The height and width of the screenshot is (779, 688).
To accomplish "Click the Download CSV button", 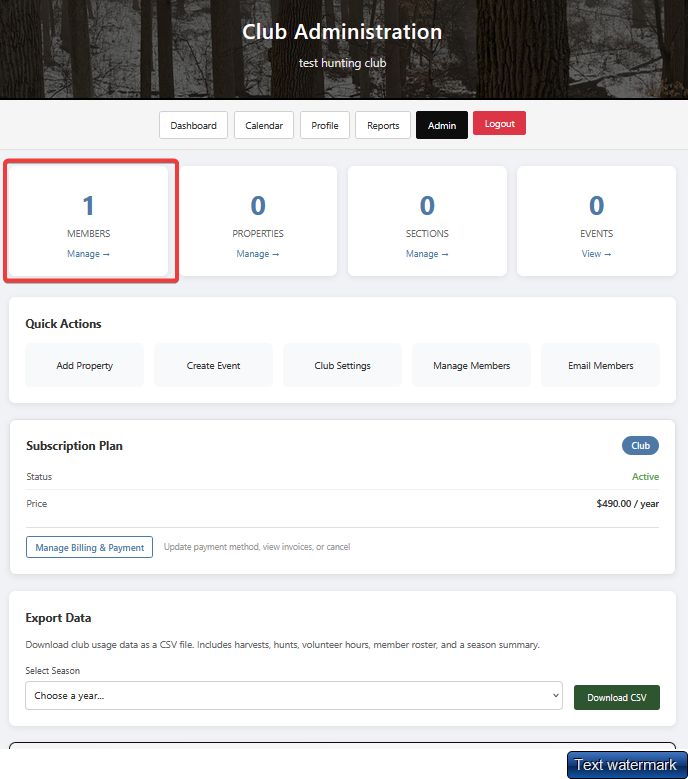I will [616, 697].
